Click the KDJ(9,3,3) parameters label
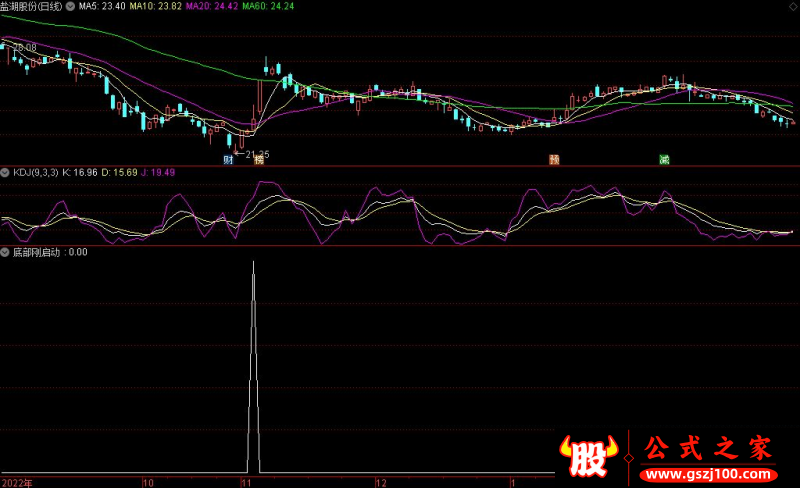Image resolution: width=800 pixels, height=488 pixels. [x=35, y=172]
